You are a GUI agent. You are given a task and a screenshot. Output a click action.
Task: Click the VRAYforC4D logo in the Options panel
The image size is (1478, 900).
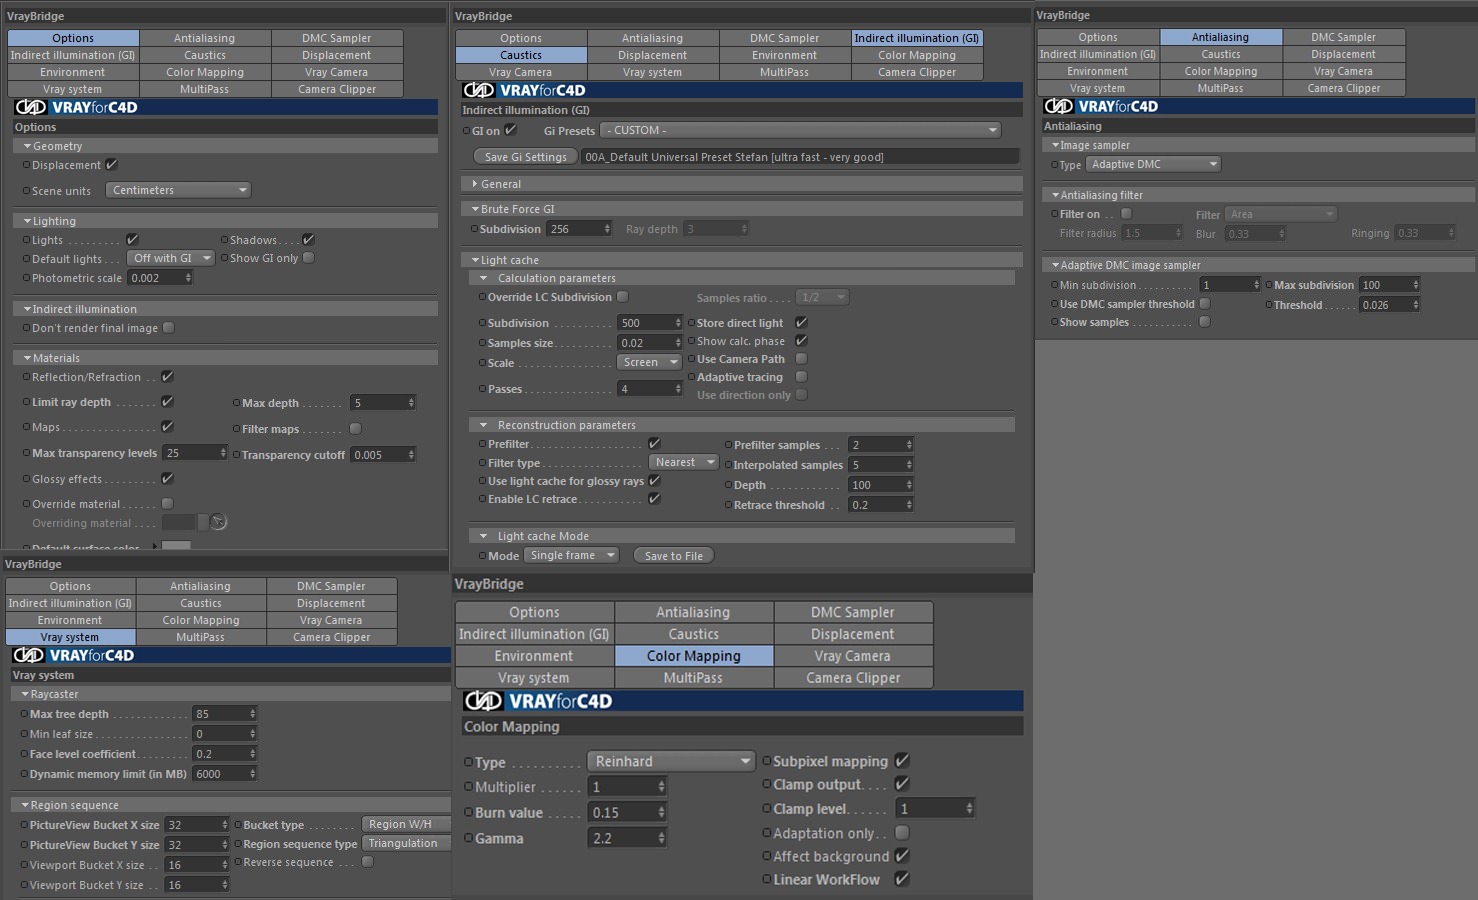pyautogui.click(x=76, y=107)
